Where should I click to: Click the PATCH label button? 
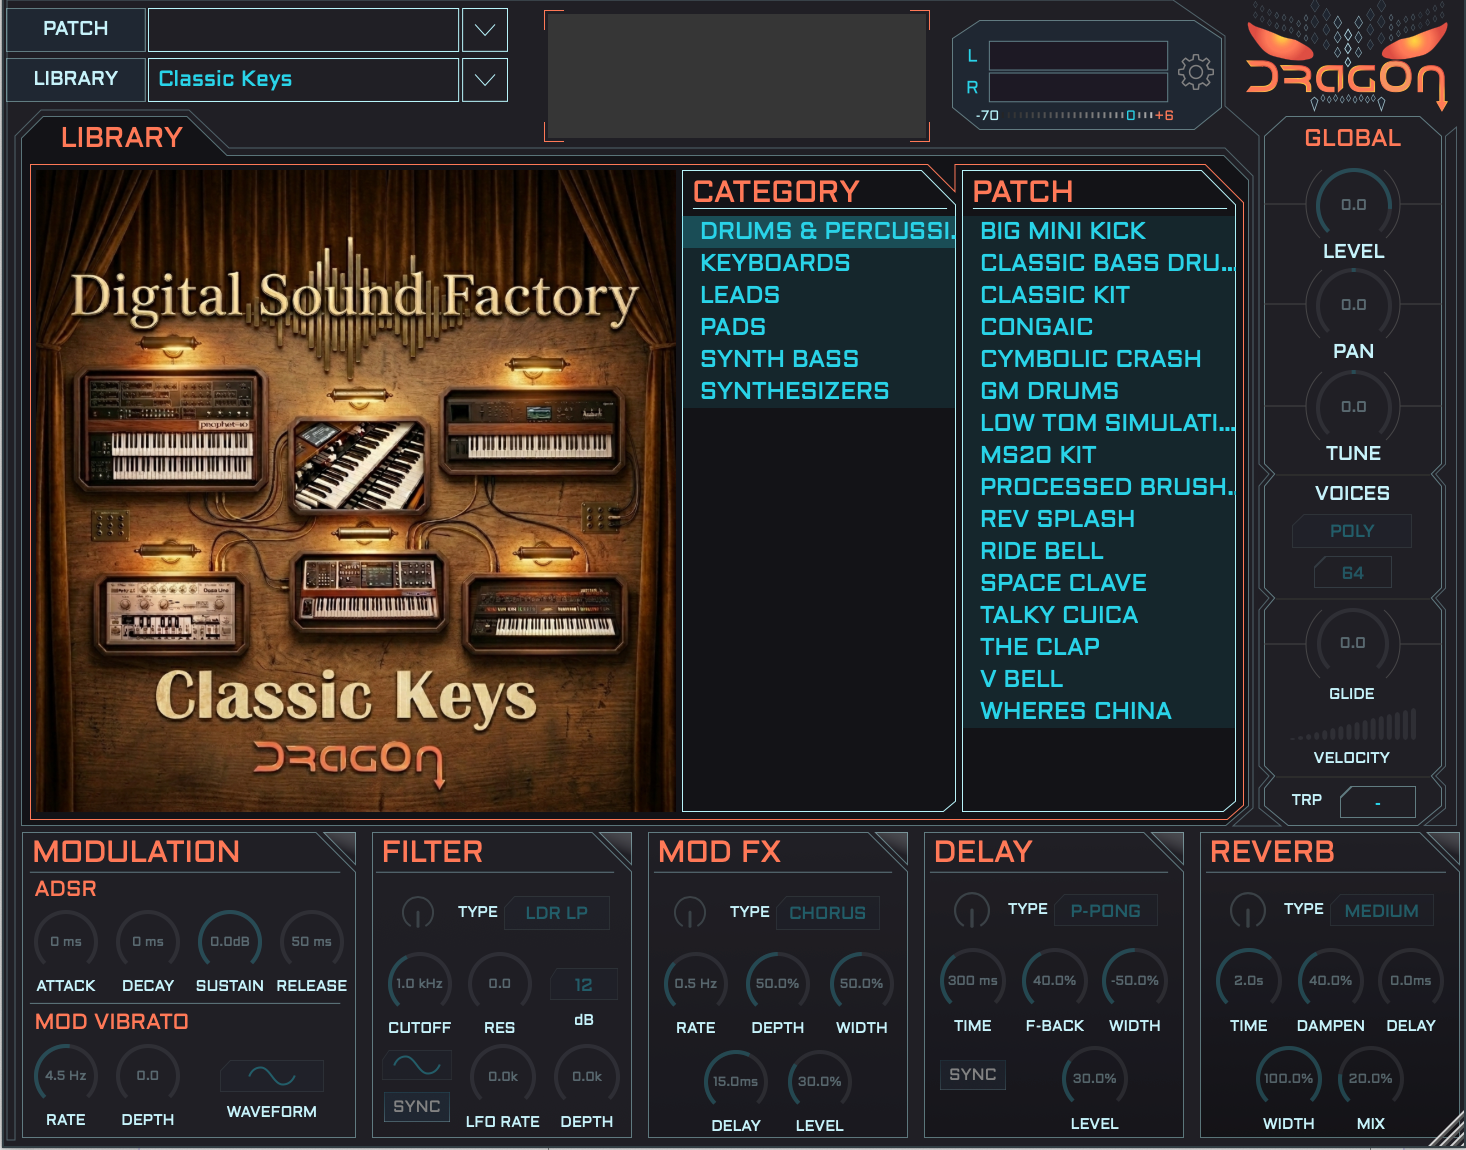(76, 29)
